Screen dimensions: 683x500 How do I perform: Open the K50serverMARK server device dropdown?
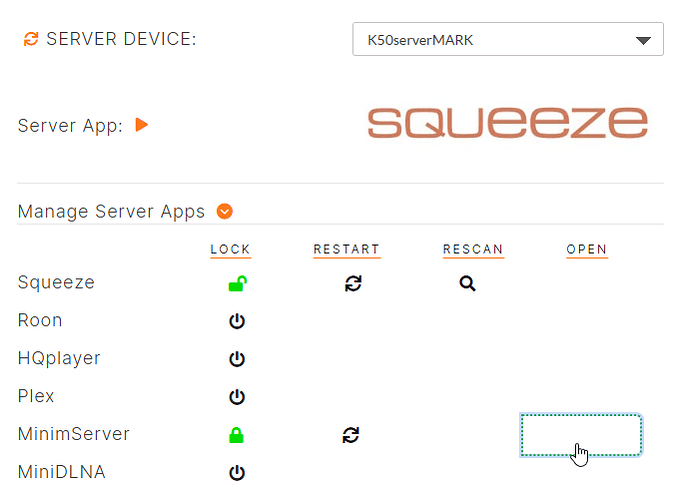(x=508, y=40)
